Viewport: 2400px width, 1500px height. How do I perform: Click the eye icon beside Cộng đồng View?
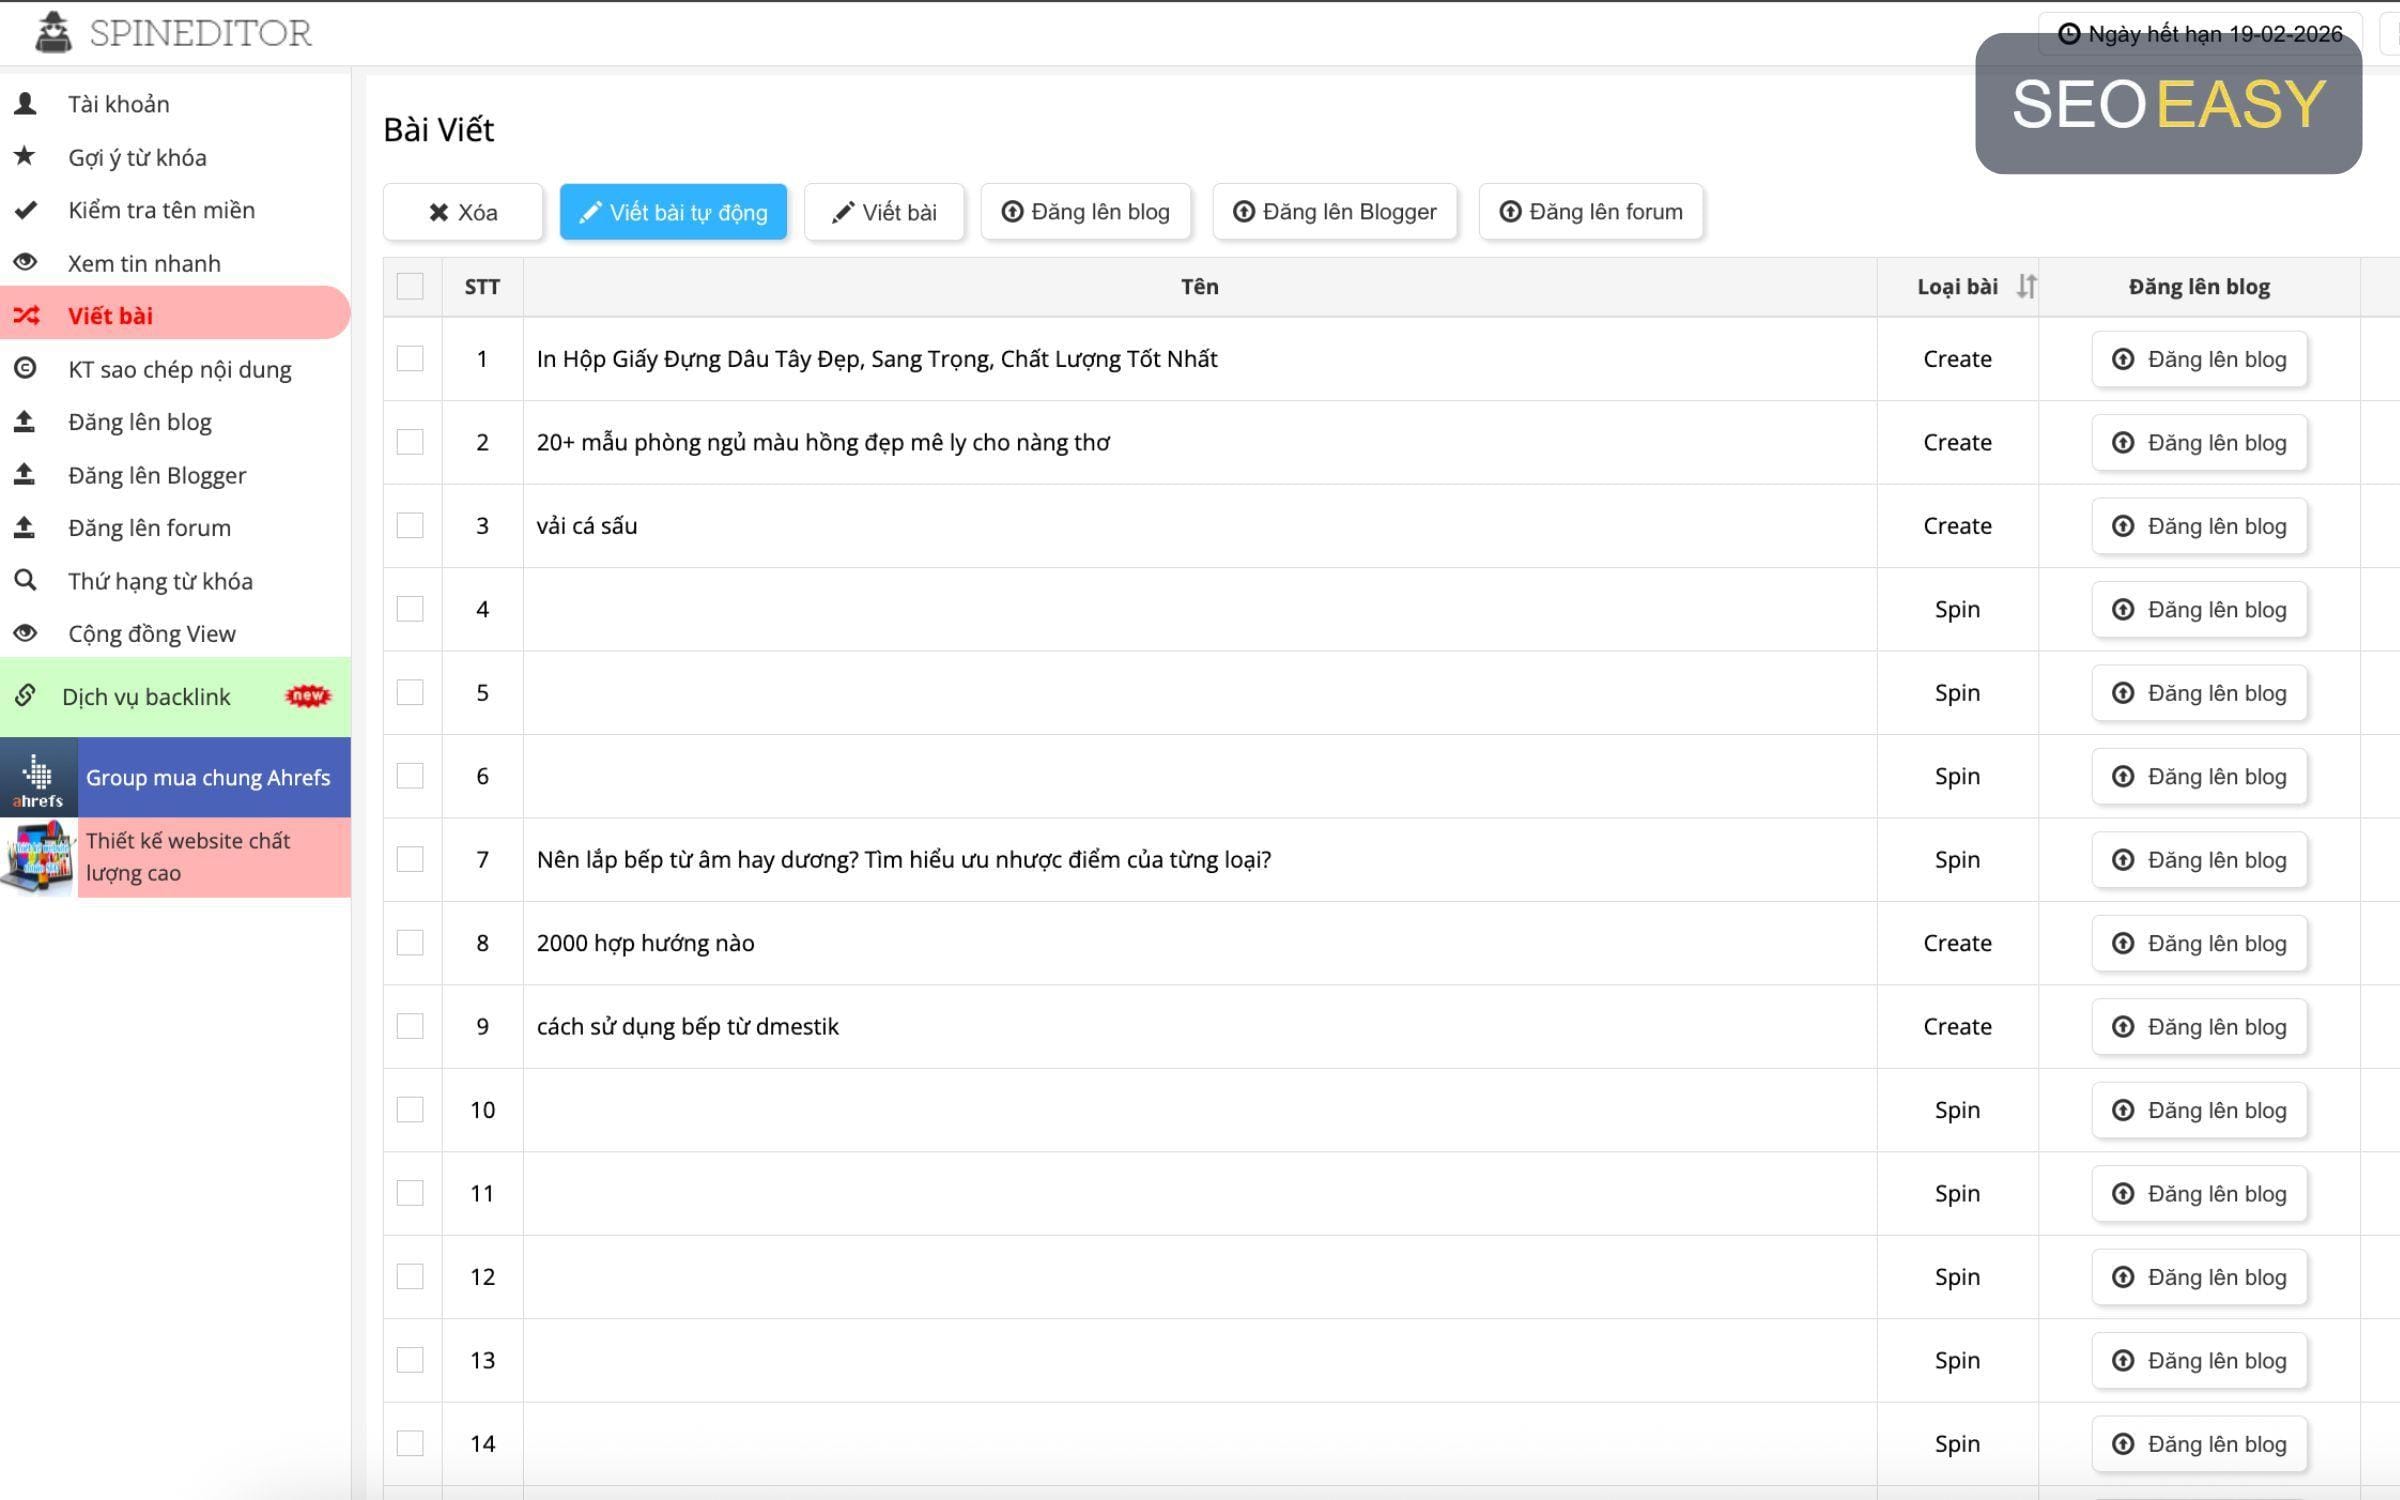[x=25, y=633]
